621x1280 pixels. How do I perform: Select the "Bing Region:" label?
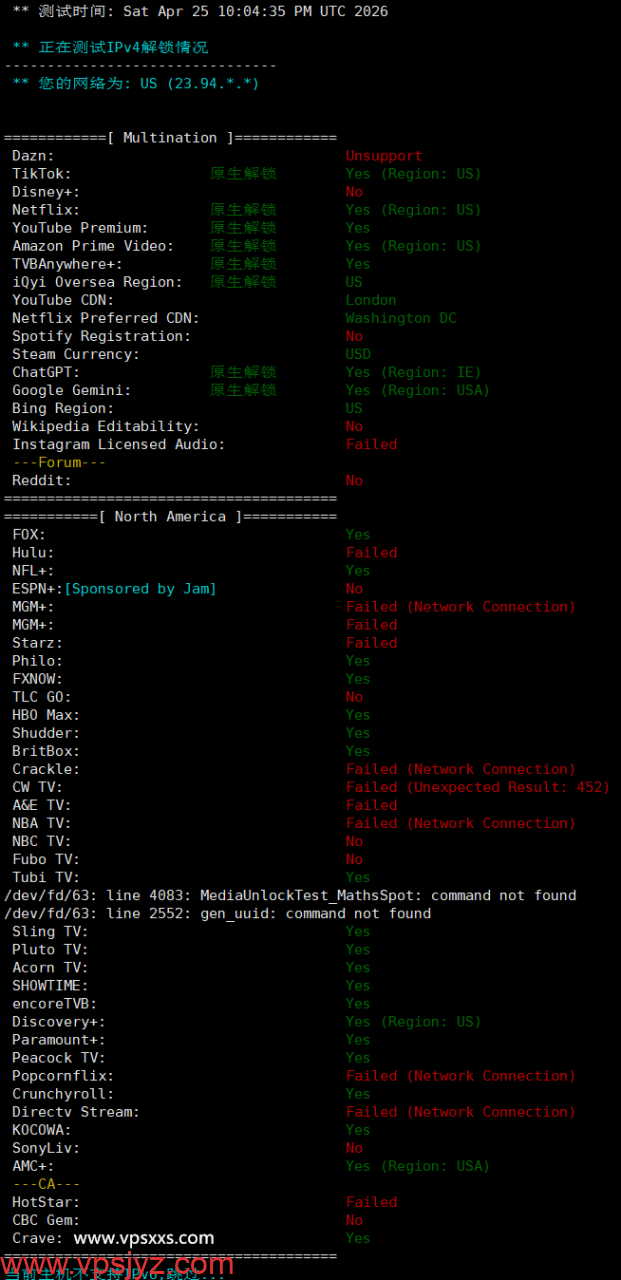click(x=63, y=408)
